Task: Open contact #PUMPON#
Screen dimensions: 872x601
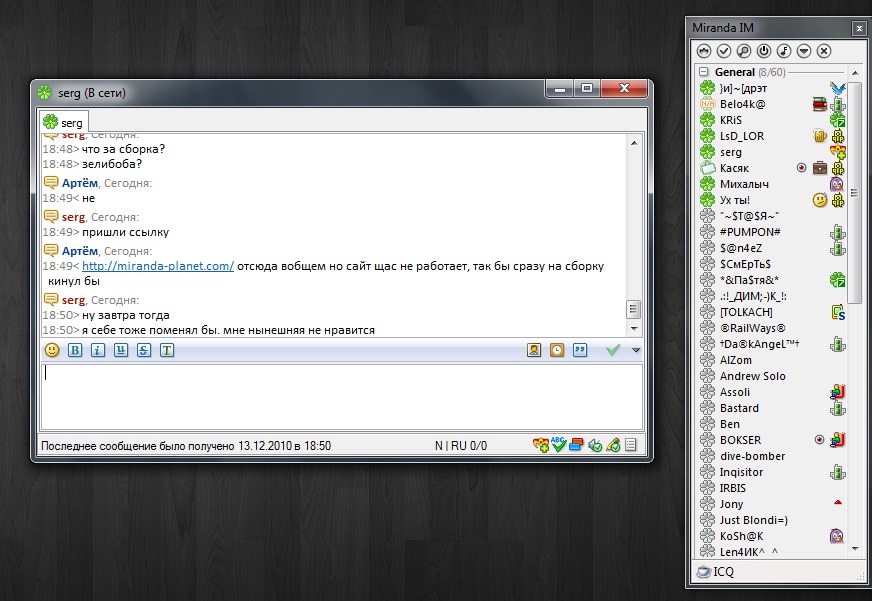Action: point(750,232)
